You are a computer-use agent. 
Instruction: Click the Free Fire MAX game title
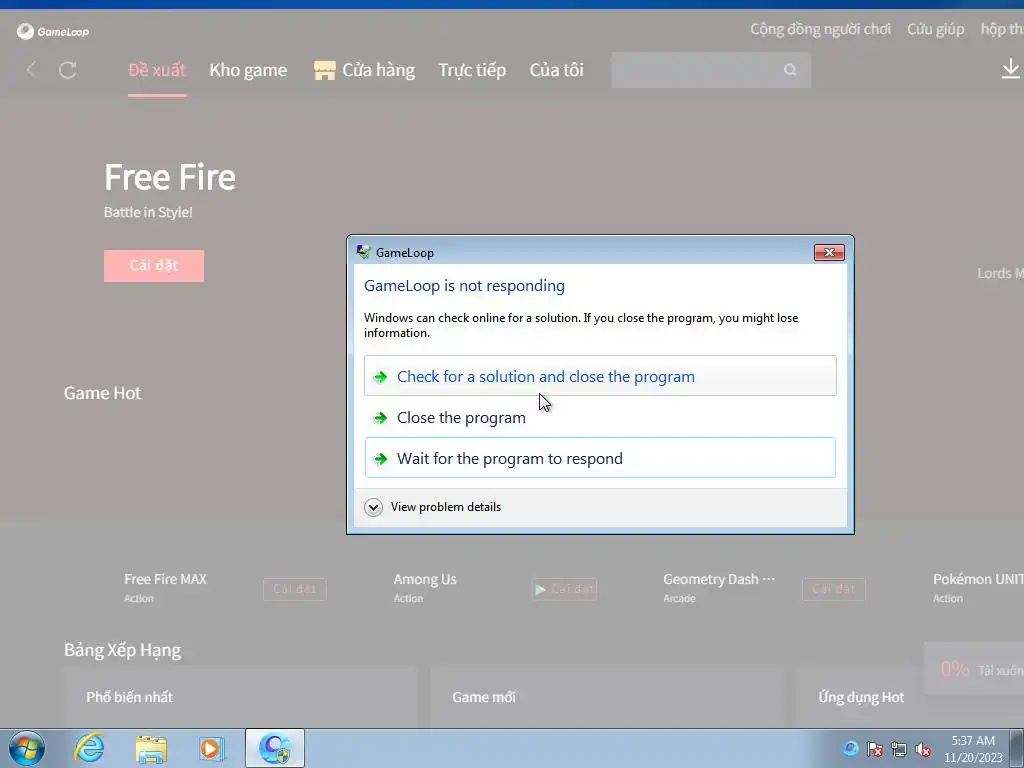pos(165,579)
